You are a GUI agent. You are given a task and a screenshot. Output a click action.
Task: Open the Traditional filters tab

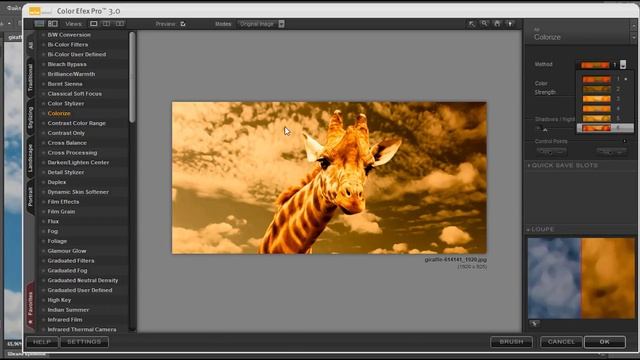click(31, 78)
